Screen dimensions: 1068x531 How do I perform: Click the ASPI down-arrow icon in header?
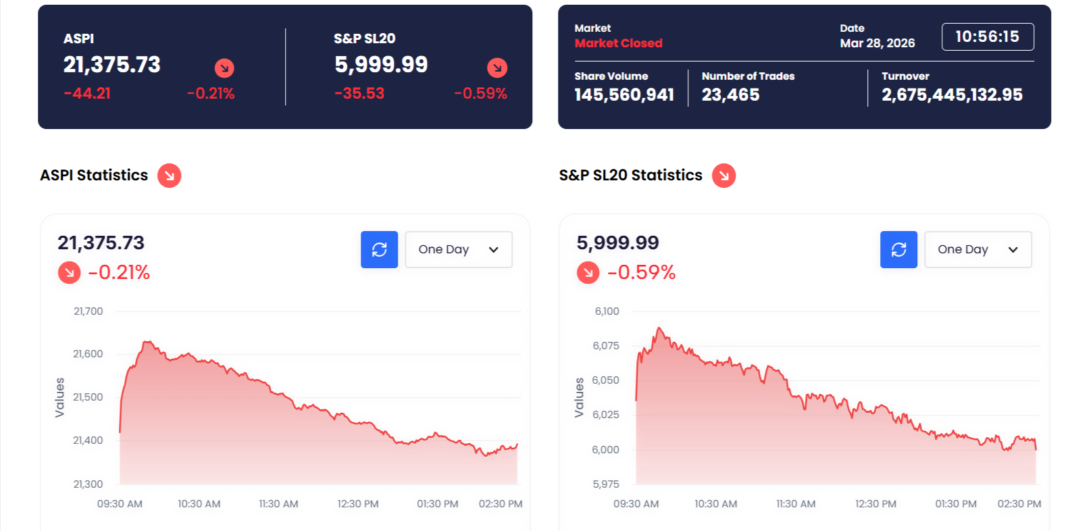coord(225,68)
